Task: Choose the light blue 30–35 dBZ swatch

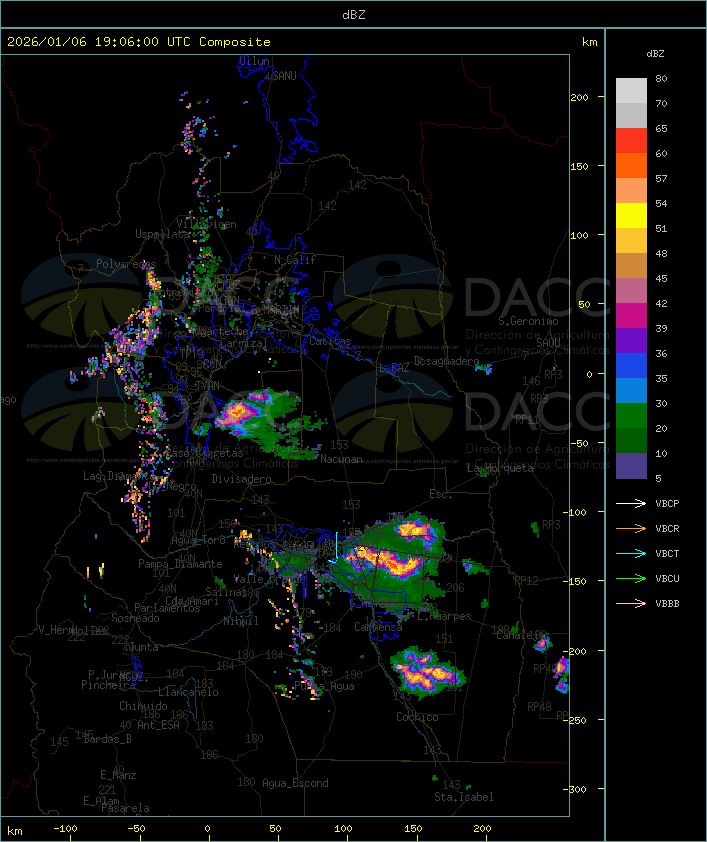Action: click(631, 390)
